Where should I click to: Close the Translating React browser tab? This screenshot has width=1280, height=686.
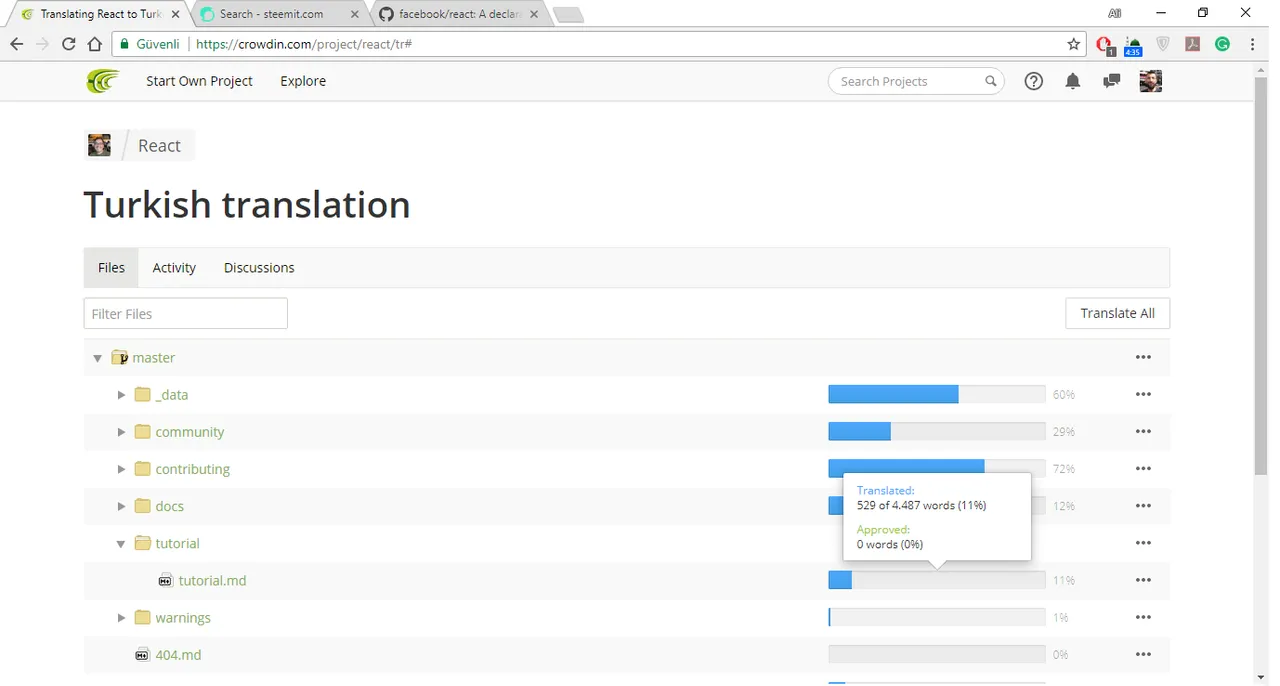(x=175, y=14)
